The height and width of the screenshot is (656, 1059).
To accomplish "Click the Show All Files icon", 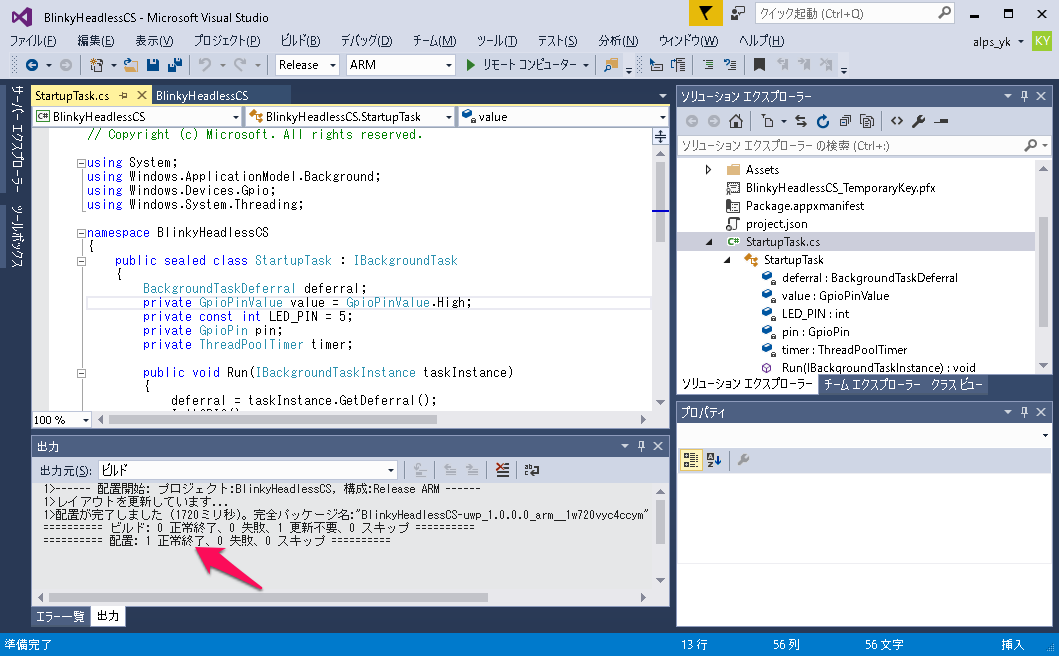I will pyautogui.click(x=867, y=121).
